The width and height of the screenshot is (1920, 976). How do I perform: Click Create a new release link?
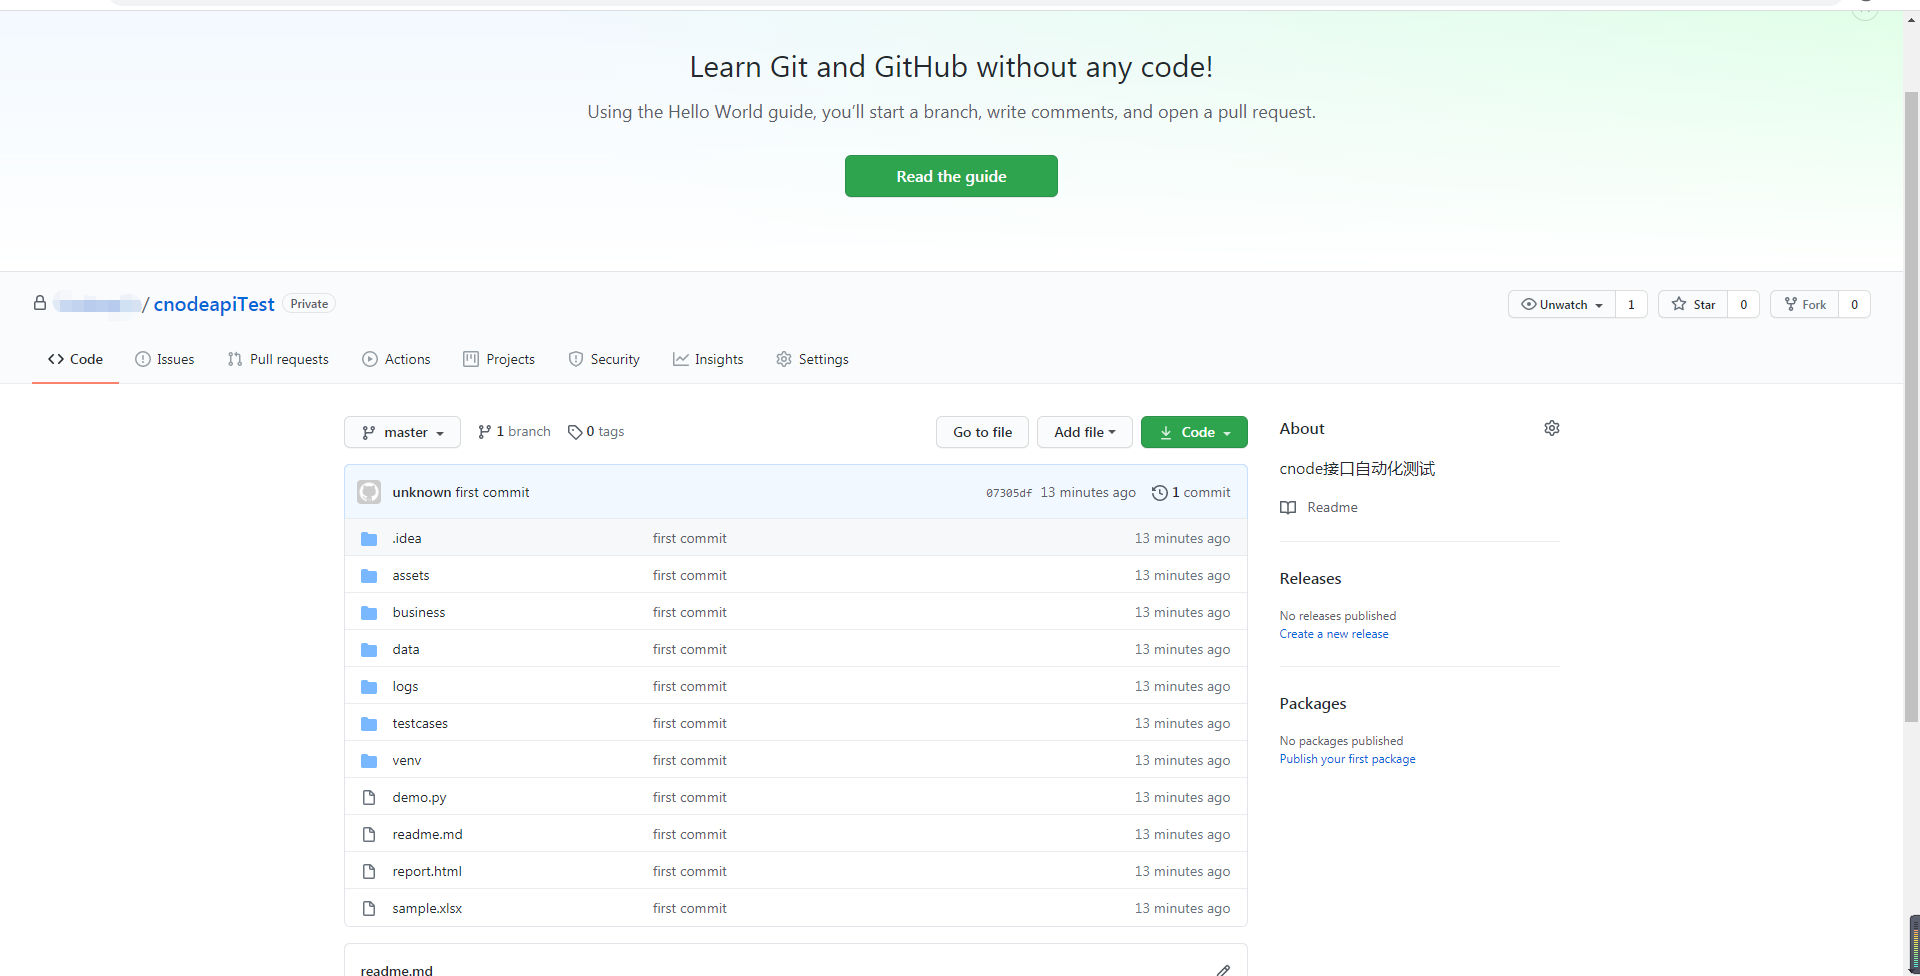click(1334, 634)
